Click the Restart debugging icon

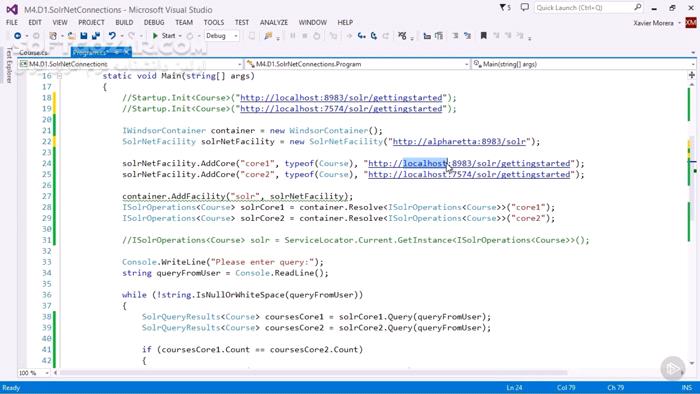tap(317, 36)
